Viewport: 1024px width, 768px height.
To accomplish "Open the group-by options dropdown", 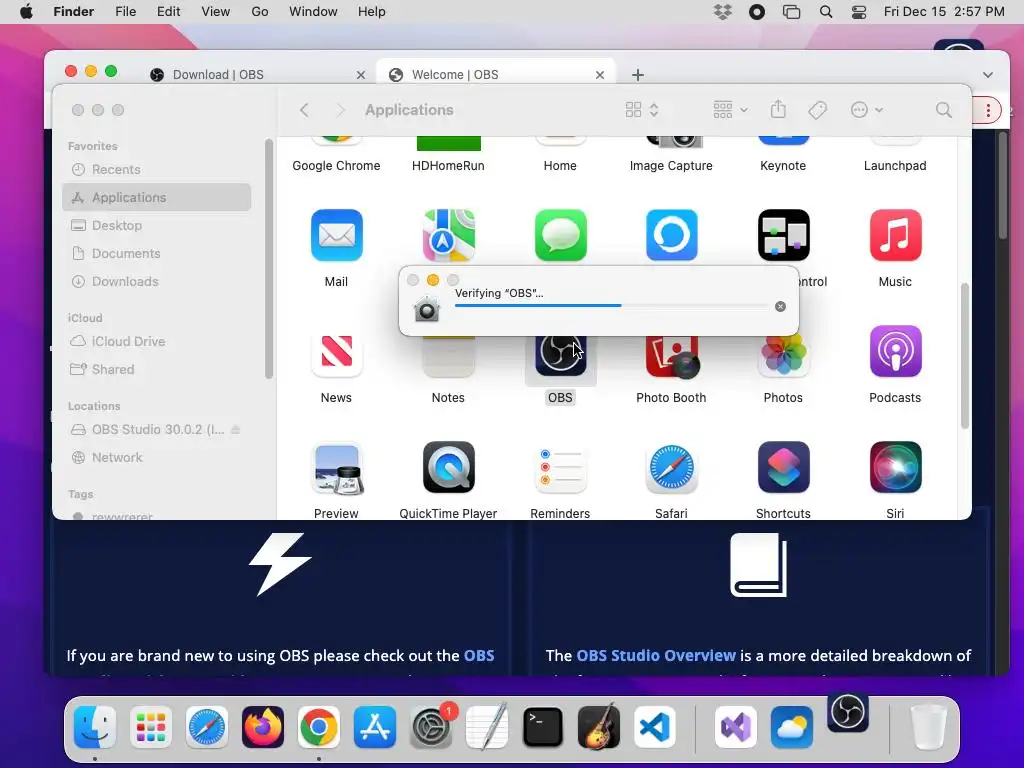I will click(731, 110).
